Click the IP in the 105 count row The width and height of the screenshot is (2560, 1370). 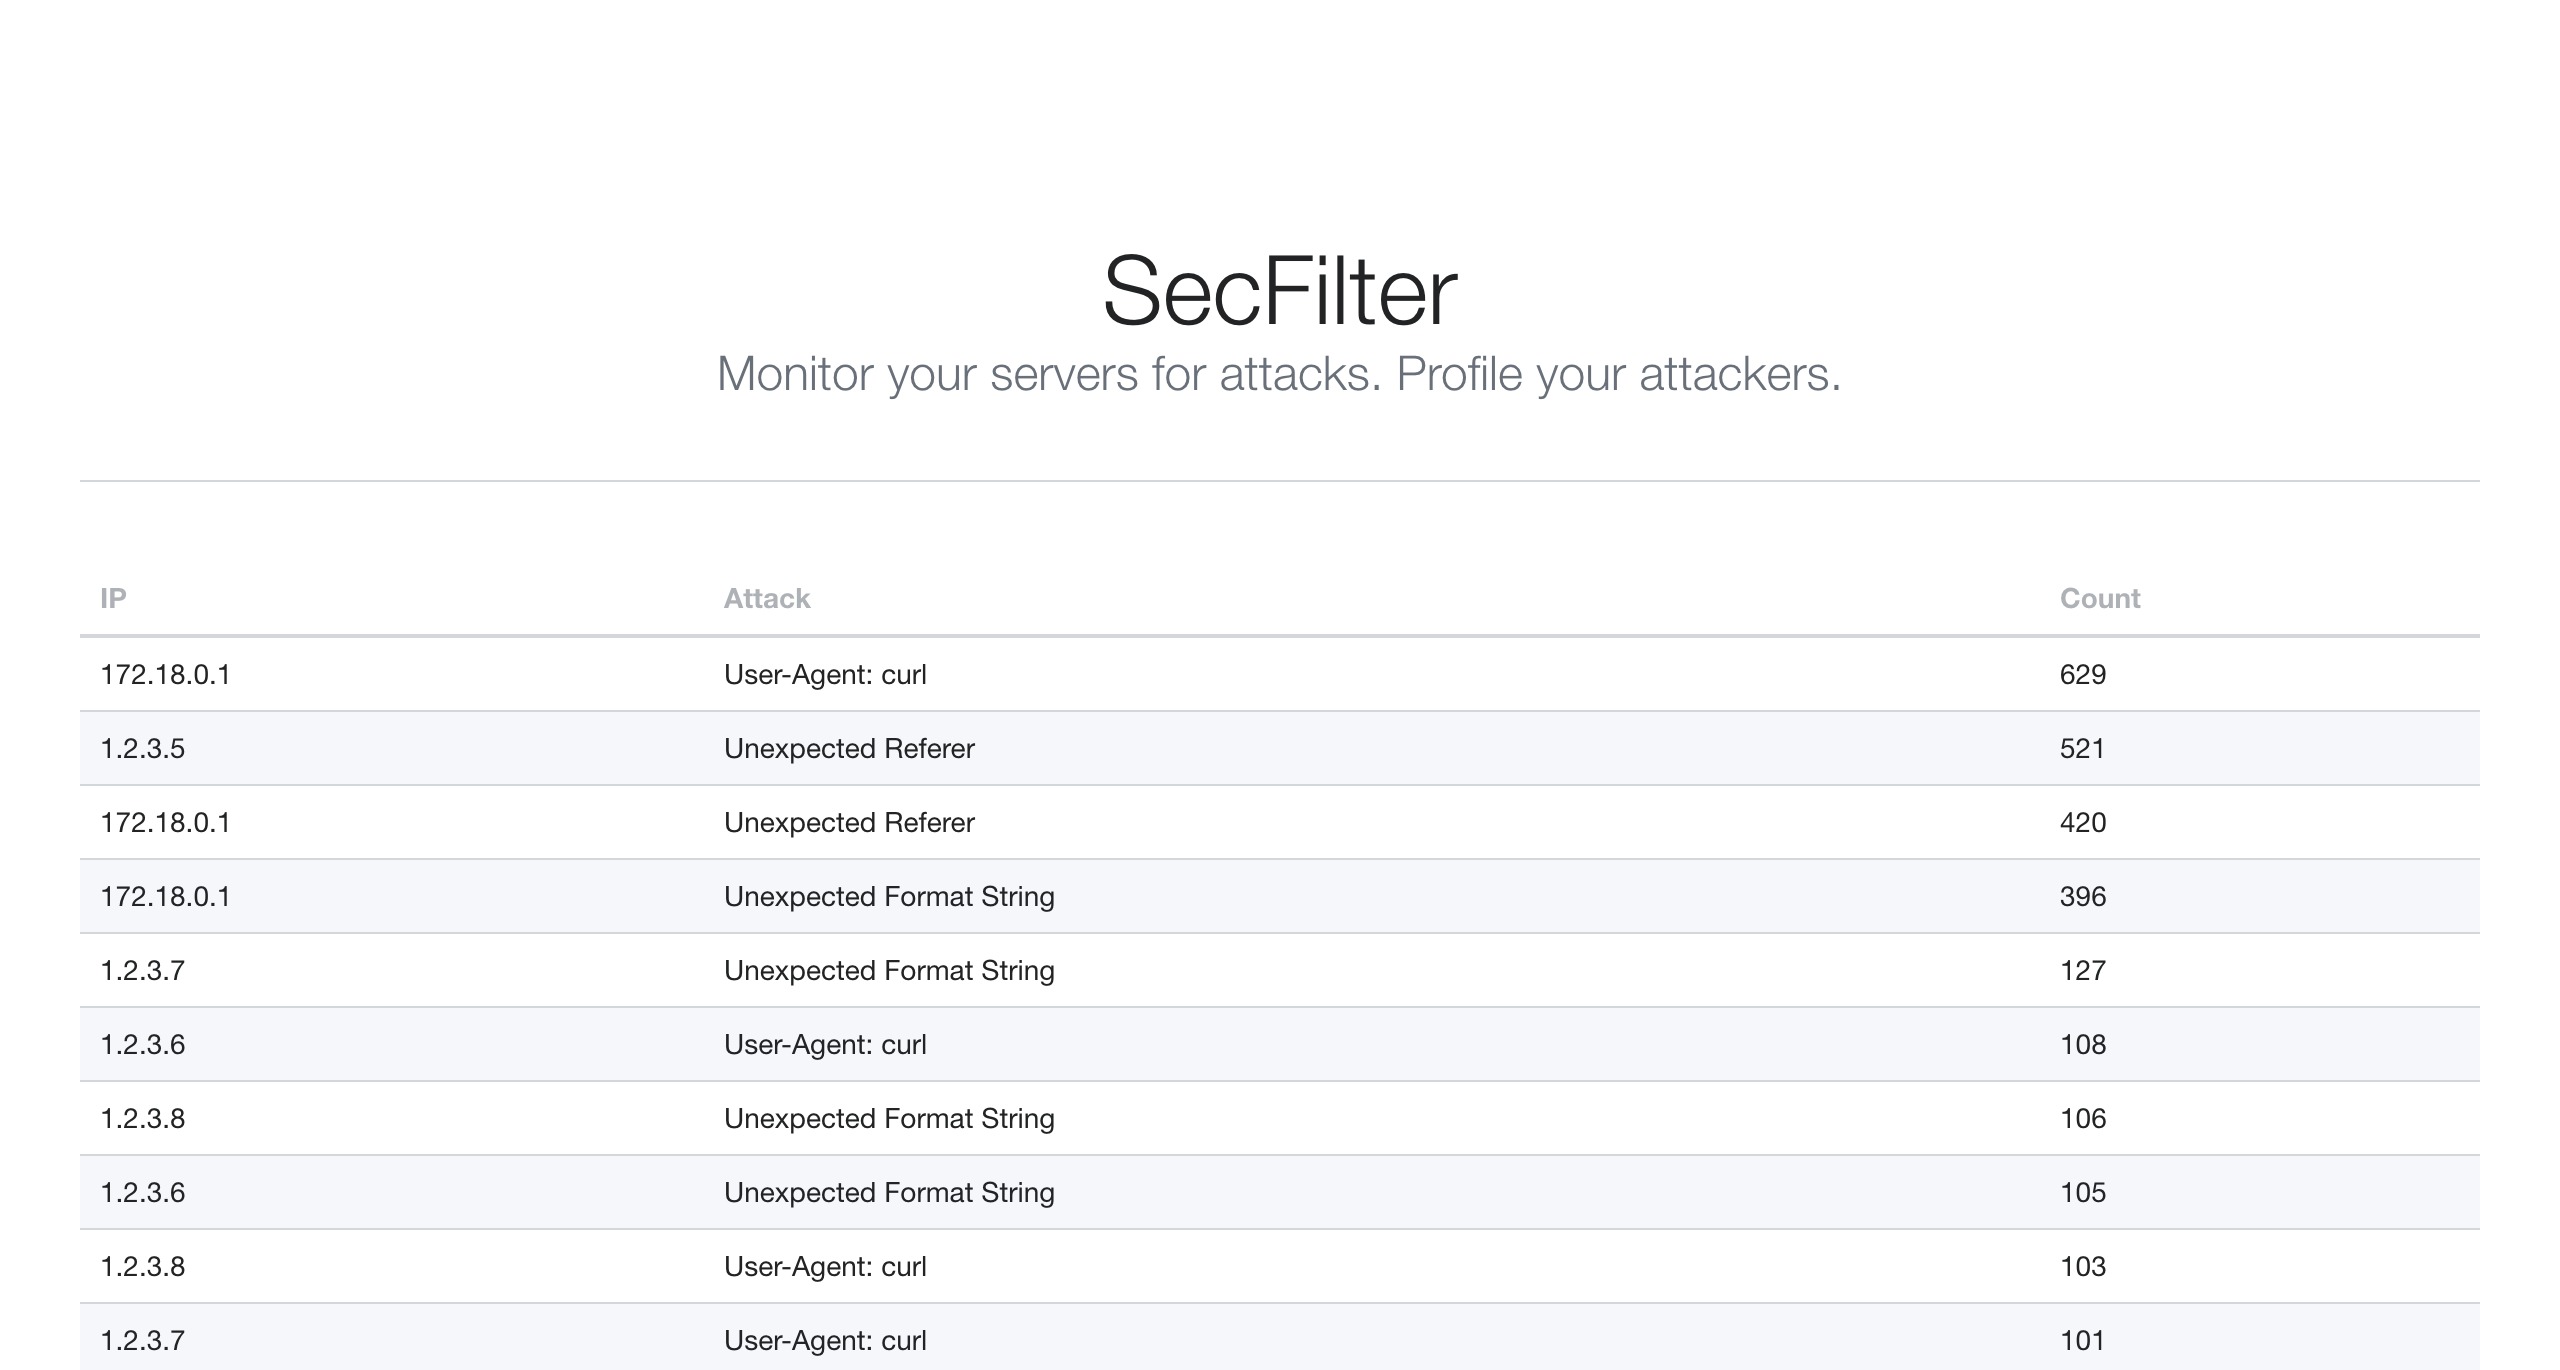pyautogui.click(x=143, y=1193)
